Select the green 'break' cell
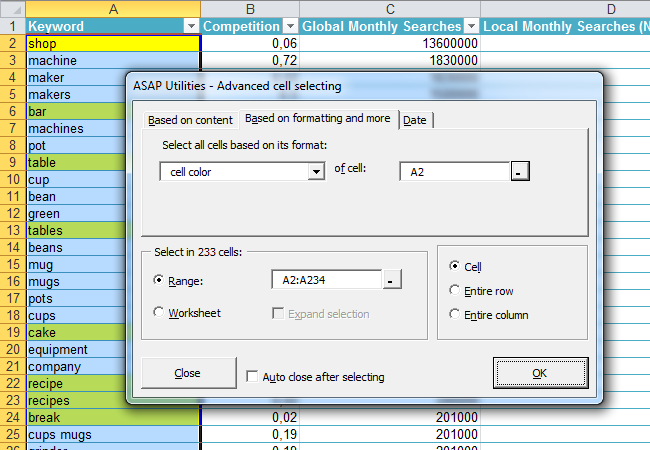650x450 pixels. [x=113, y=417]
